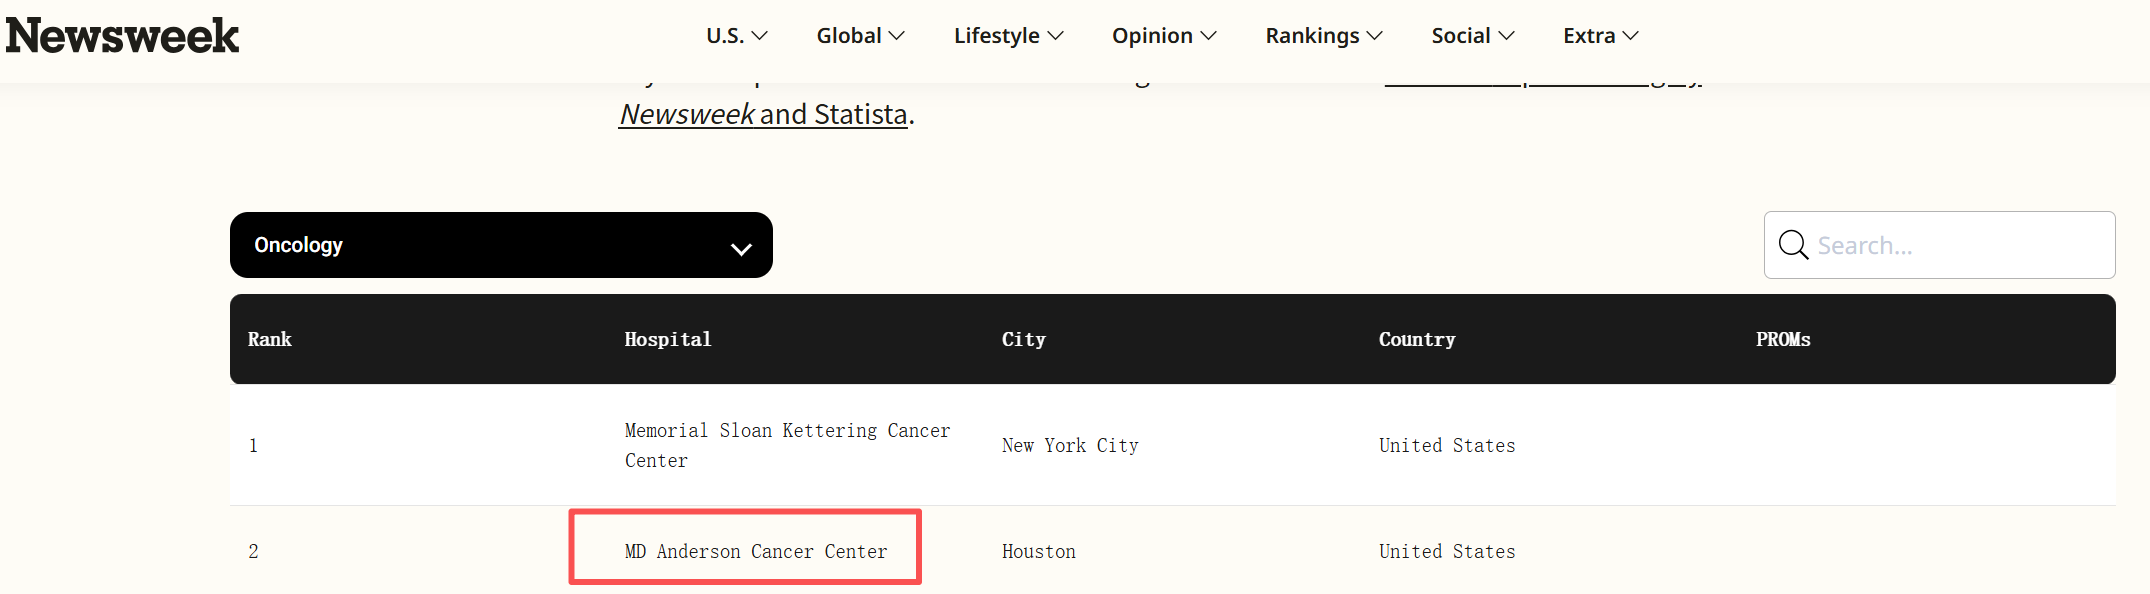Expand the Oncology specialty dropdown
Screen dimensions: 2150x594
tap(501, 245)
